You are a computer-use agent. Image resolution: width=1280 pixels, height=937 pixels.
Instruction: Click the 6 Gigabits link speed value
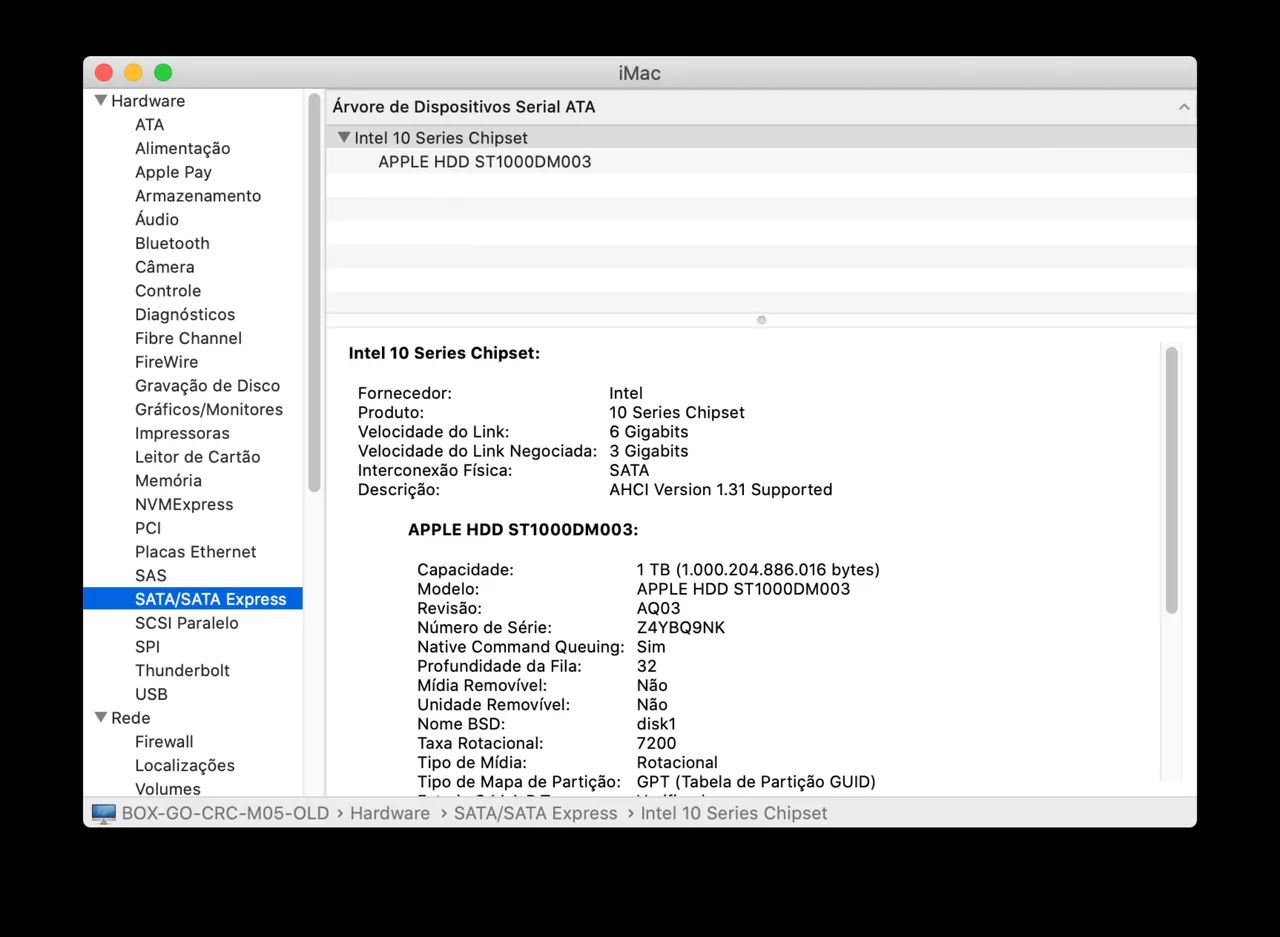coord(649,432)
